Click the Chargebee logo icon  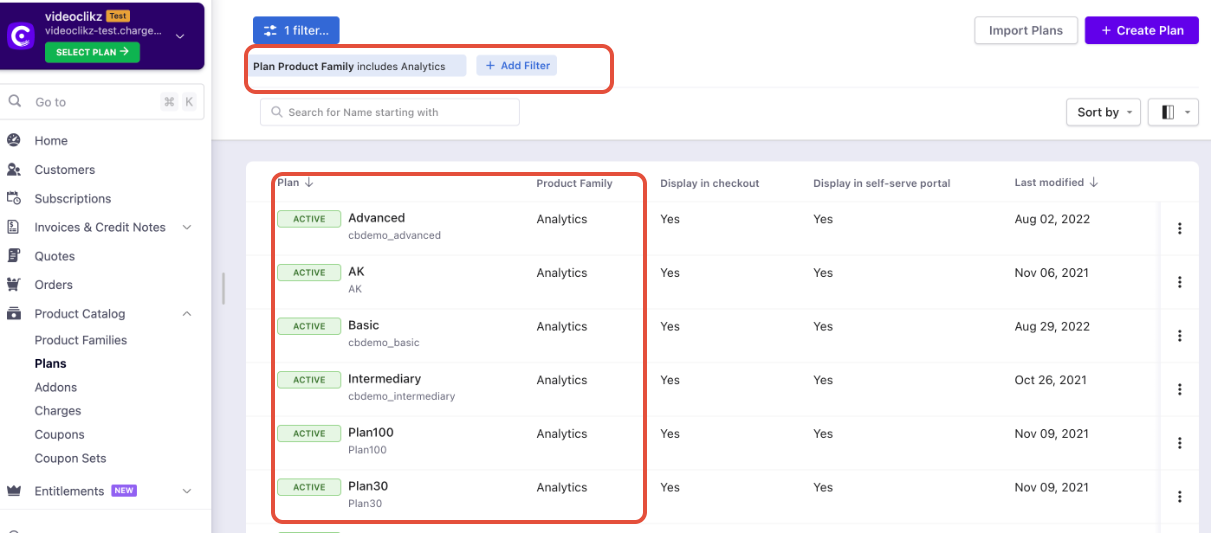coord(21,36)
